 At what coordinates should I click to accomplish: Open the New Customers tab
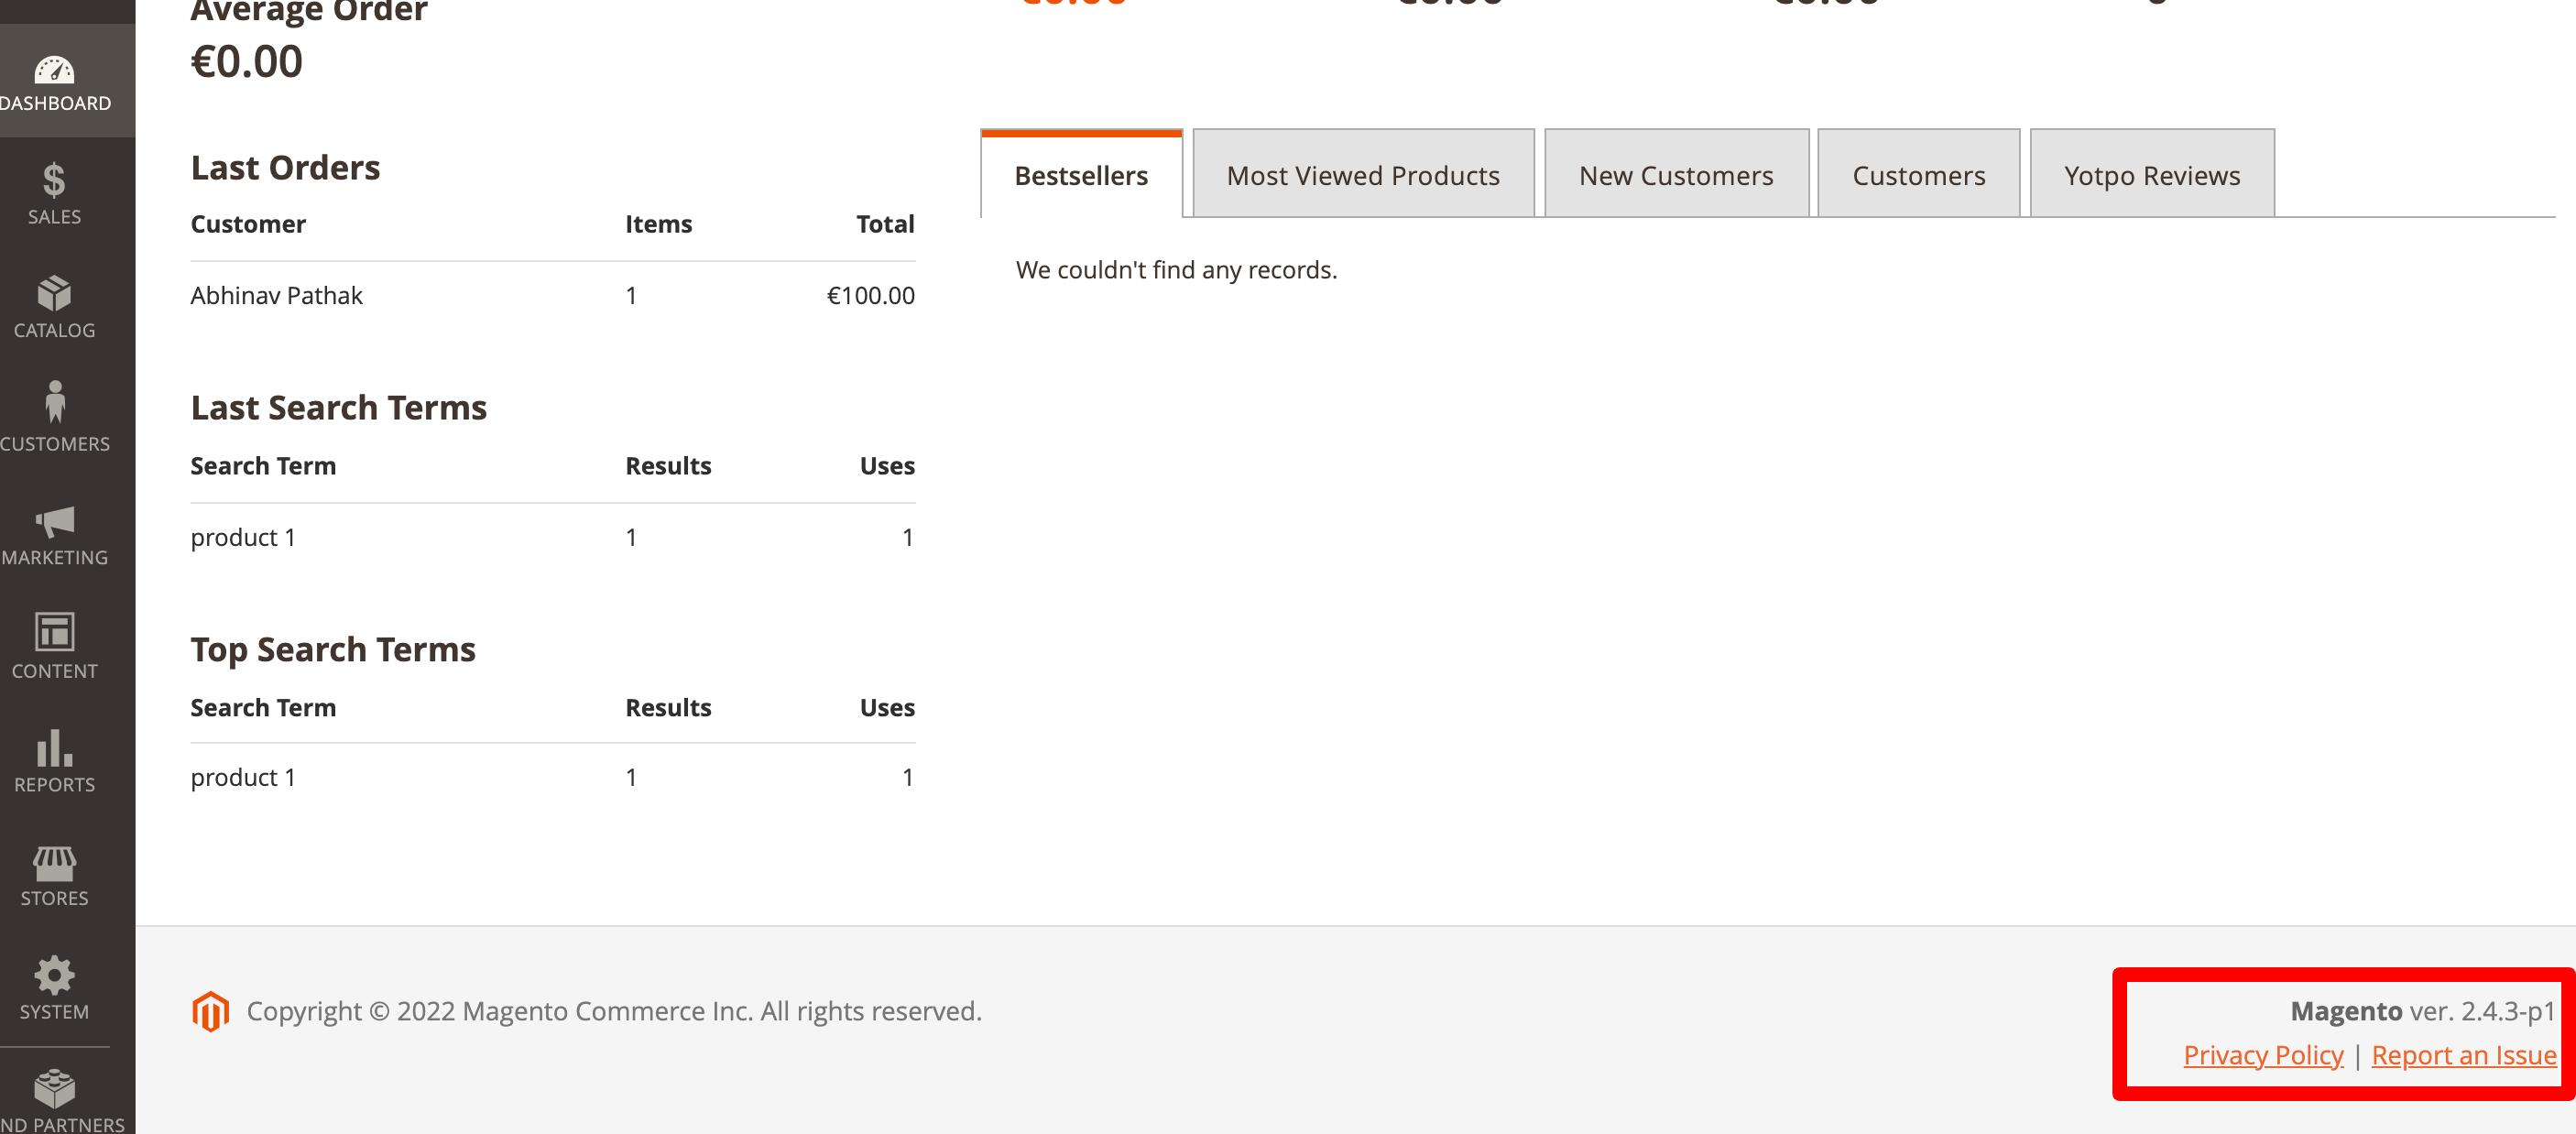pos(1676,174)
